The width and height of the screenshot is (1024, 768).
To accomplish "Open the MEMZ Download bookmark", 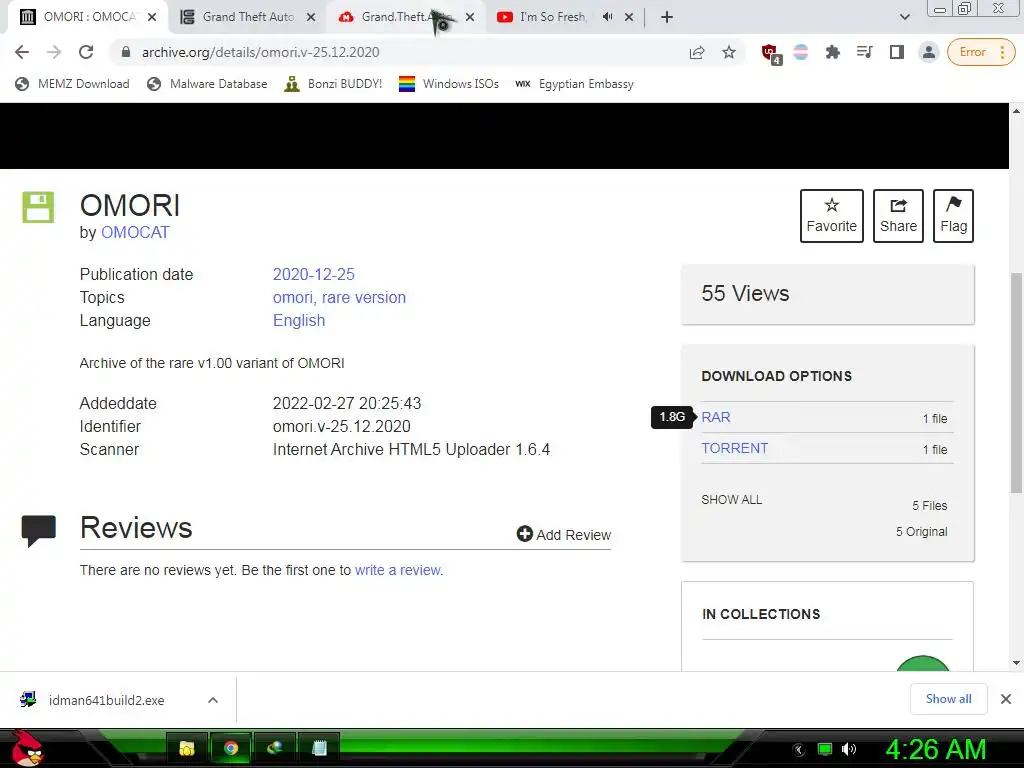I will point(72,84).
